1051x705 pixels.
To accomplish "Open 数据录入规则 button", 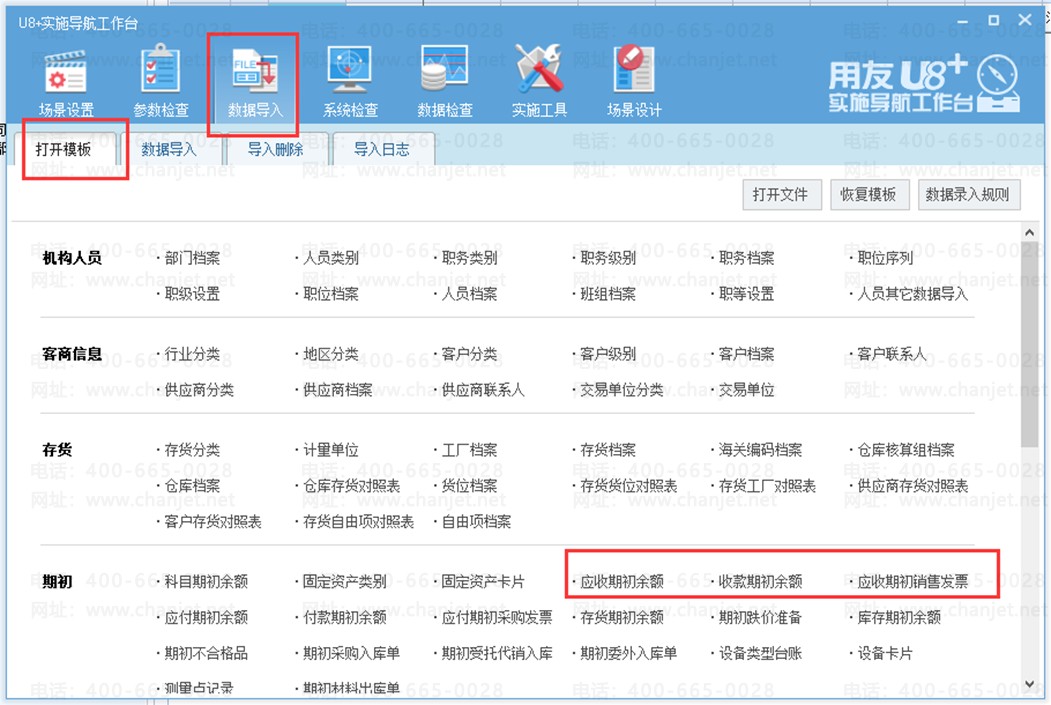I will (968, 194).
